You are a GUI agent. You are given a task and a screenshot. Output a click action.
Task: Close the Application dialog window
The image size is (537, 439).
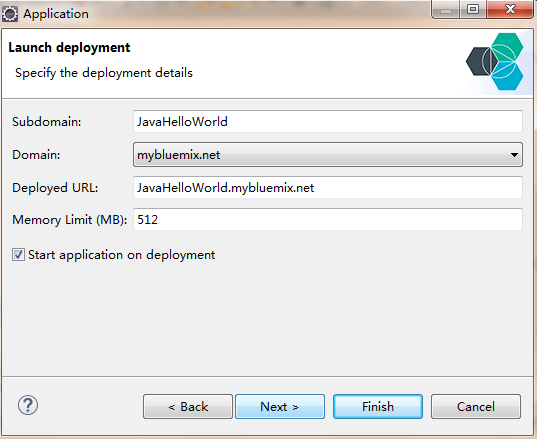510,9
